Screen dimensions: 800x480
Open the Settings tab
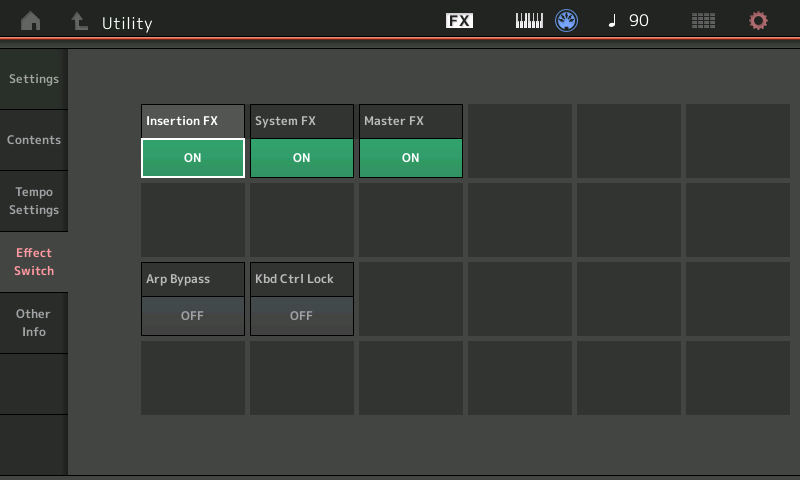pyautogui.click(x=34, y=79)
